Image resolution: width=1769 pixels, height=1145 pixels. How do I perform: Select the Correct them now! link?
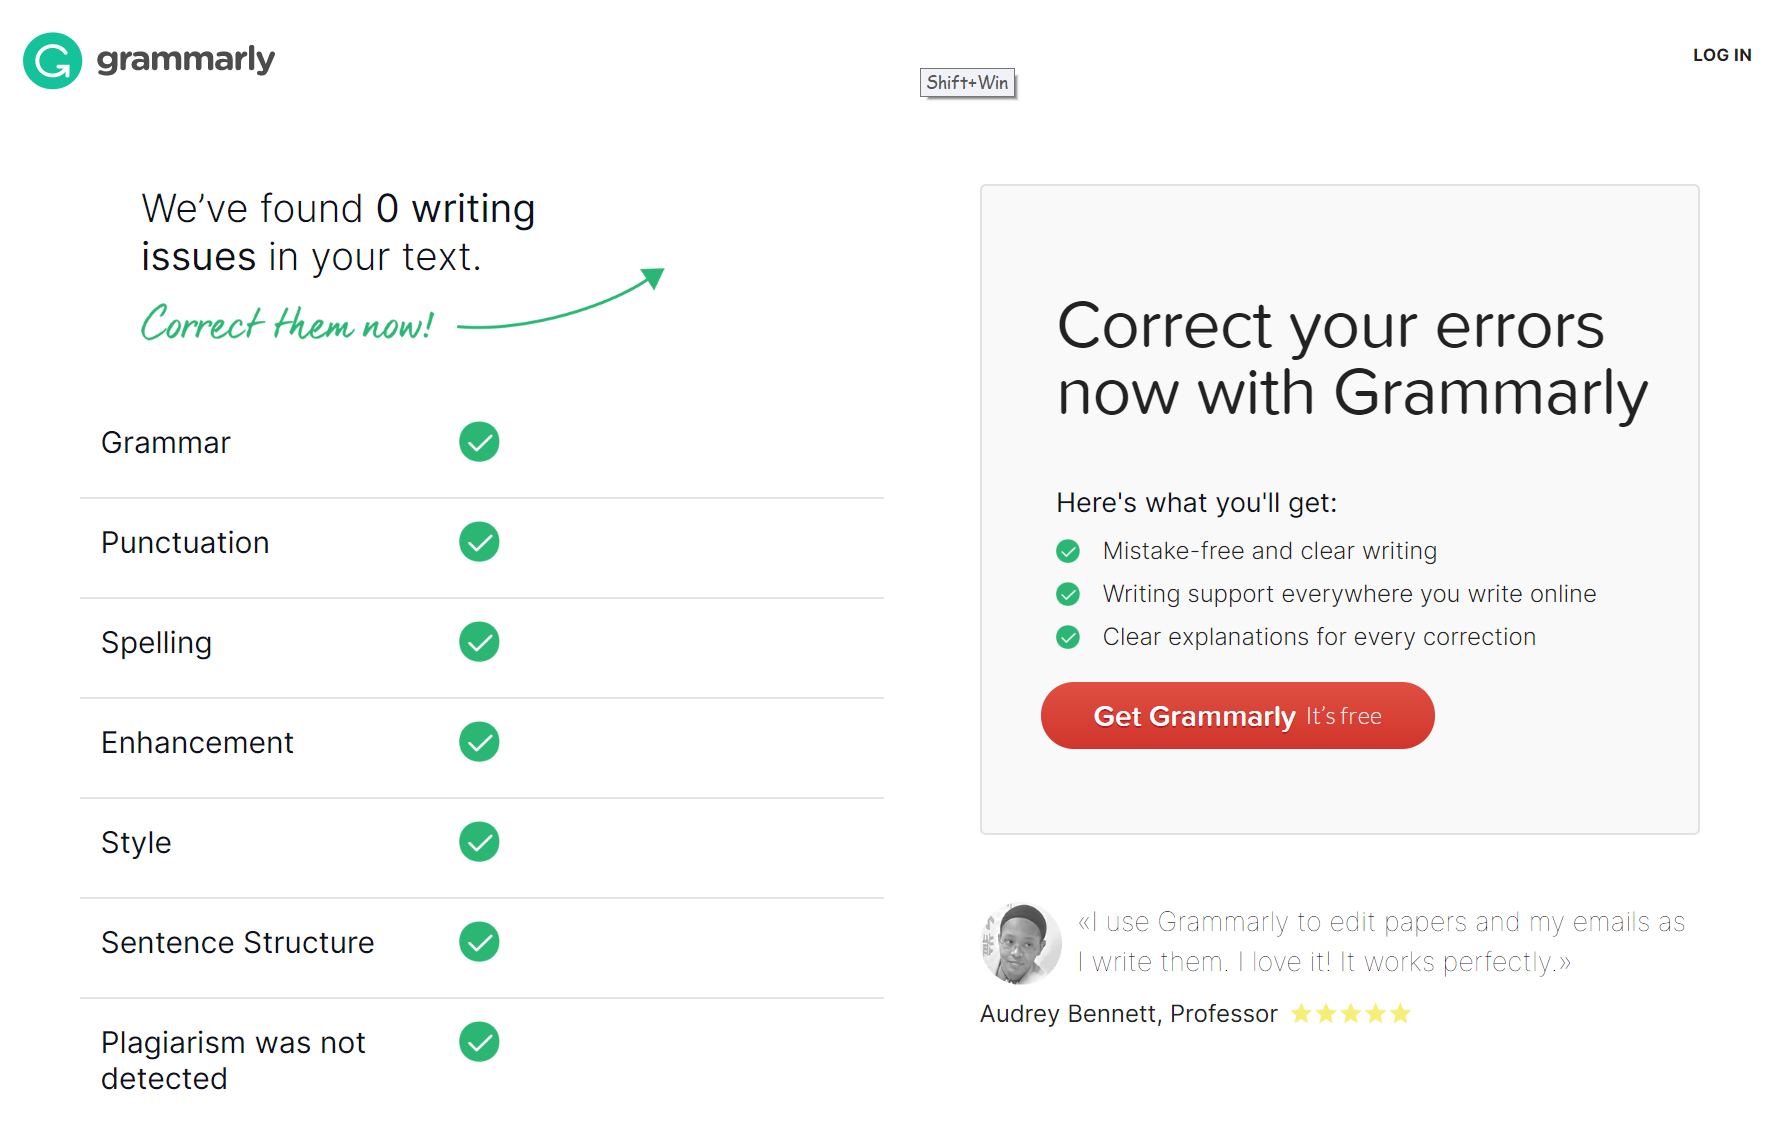(x=286, y=323)
